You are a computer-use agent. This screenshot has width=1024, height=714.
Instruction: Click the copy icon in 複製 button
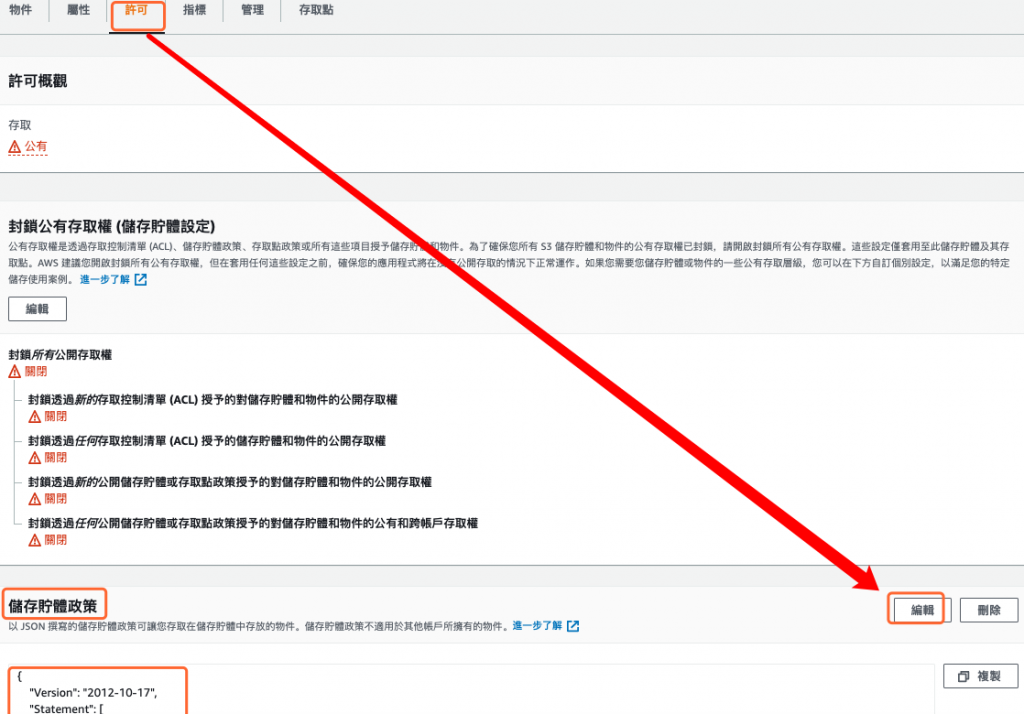coord(963,677)
